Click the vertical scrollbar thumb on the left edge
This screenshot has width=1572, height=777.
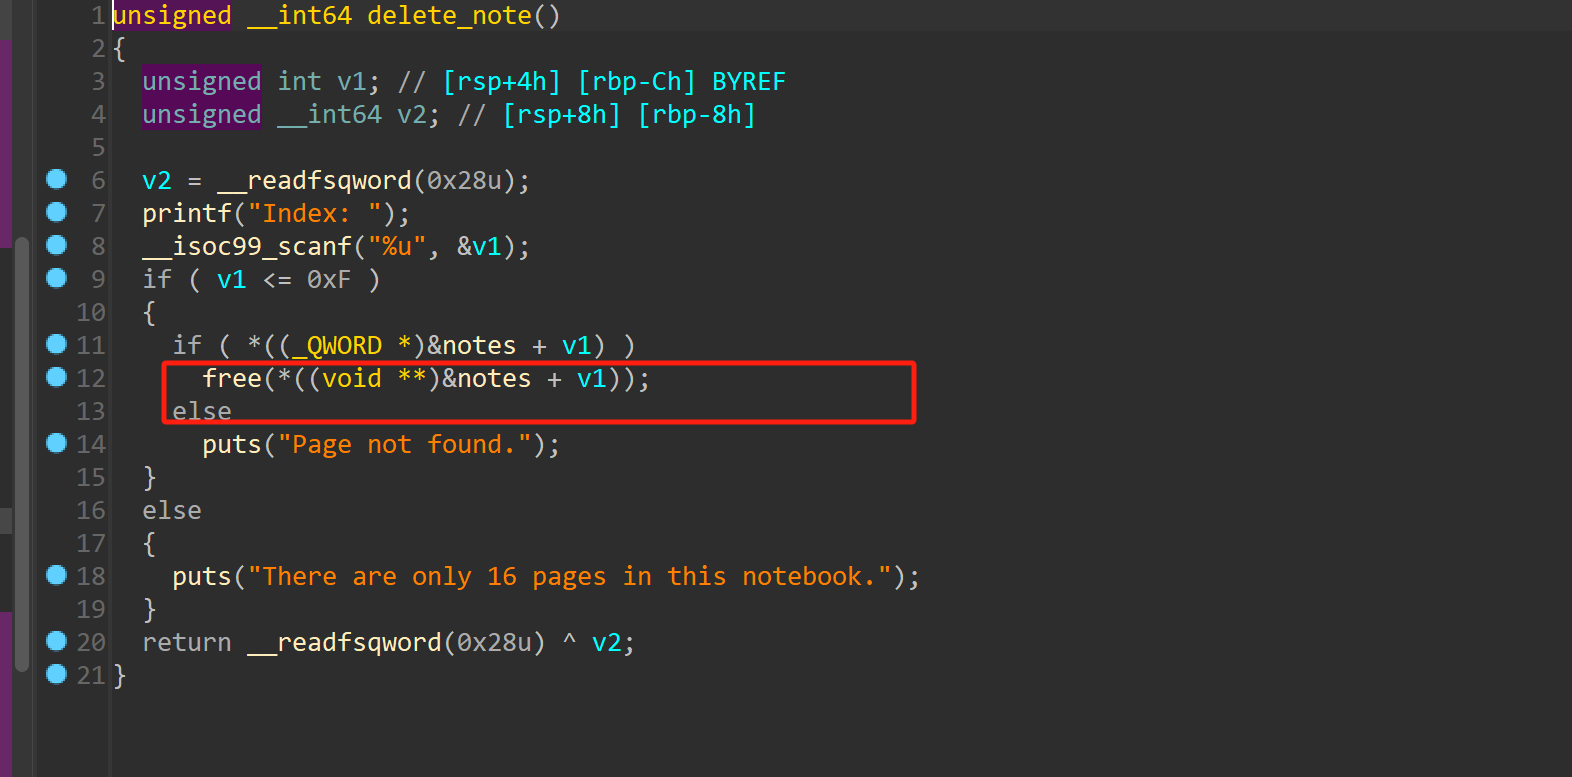pyautogui.click(x=22, y=455)
